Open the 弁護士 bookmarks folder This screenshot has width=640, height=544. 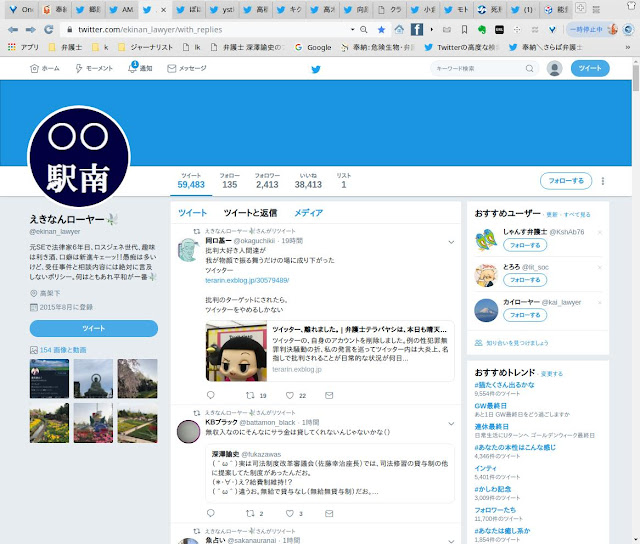tap(66, 47)
